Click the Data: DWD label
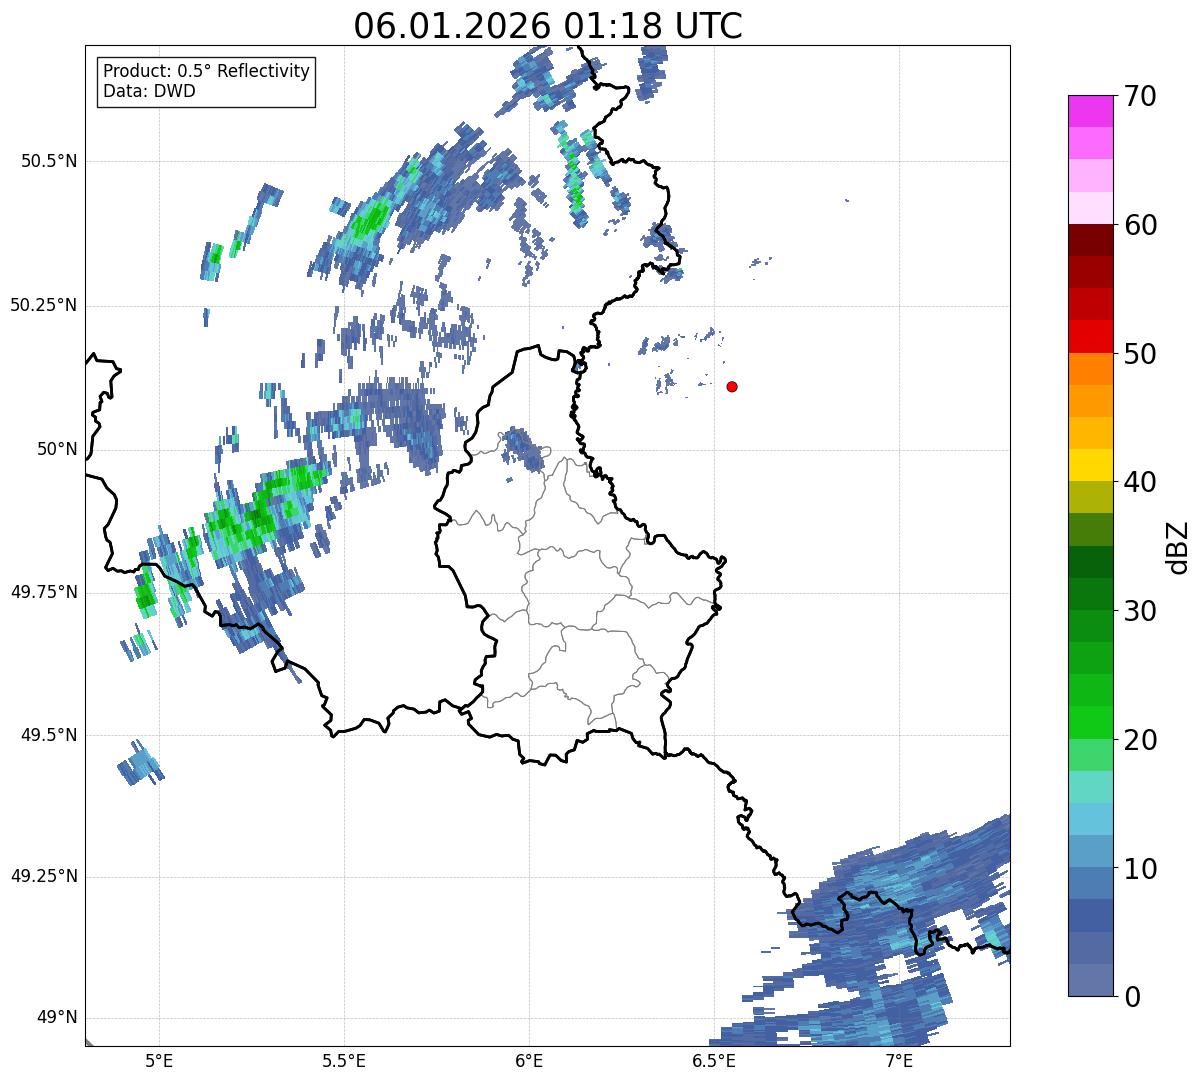1202x1081 pixels. 149,91
